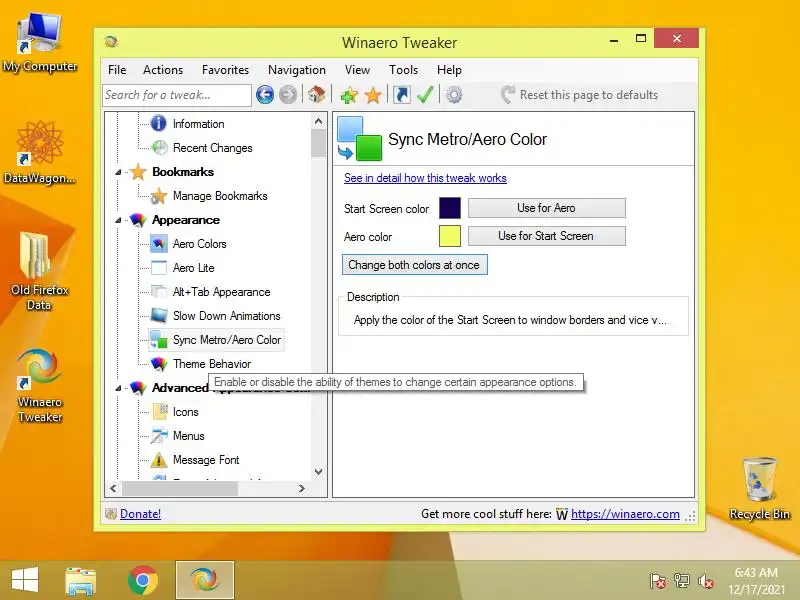Click the Winaero Tweaker title bar icon

[x=111, y=41]
